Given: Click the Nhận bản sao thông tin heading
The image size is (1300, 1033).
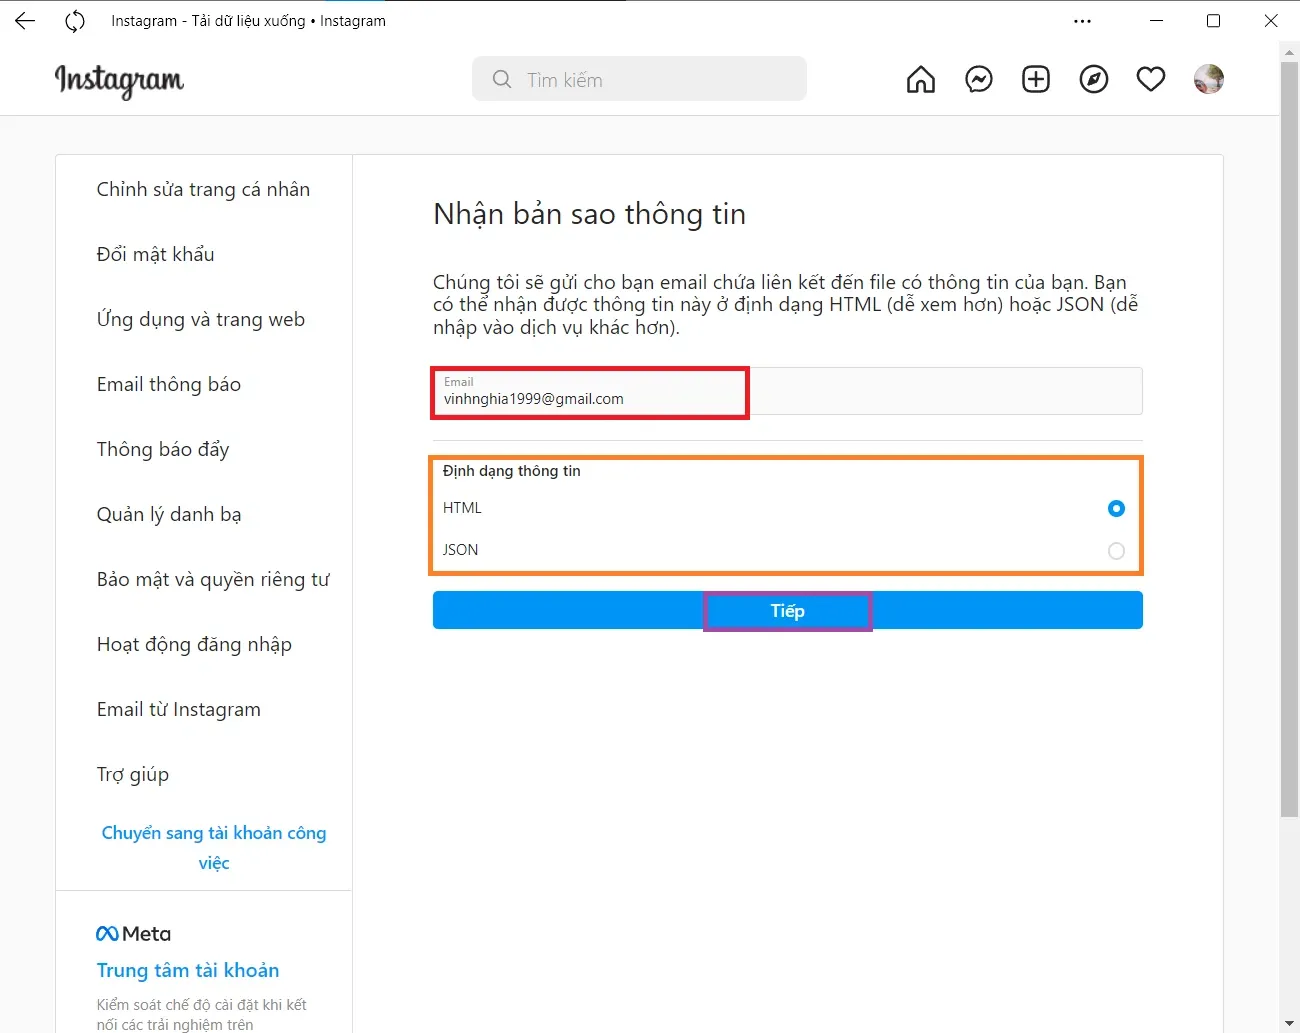Looking at the screenshot, I should pos(590,214).
